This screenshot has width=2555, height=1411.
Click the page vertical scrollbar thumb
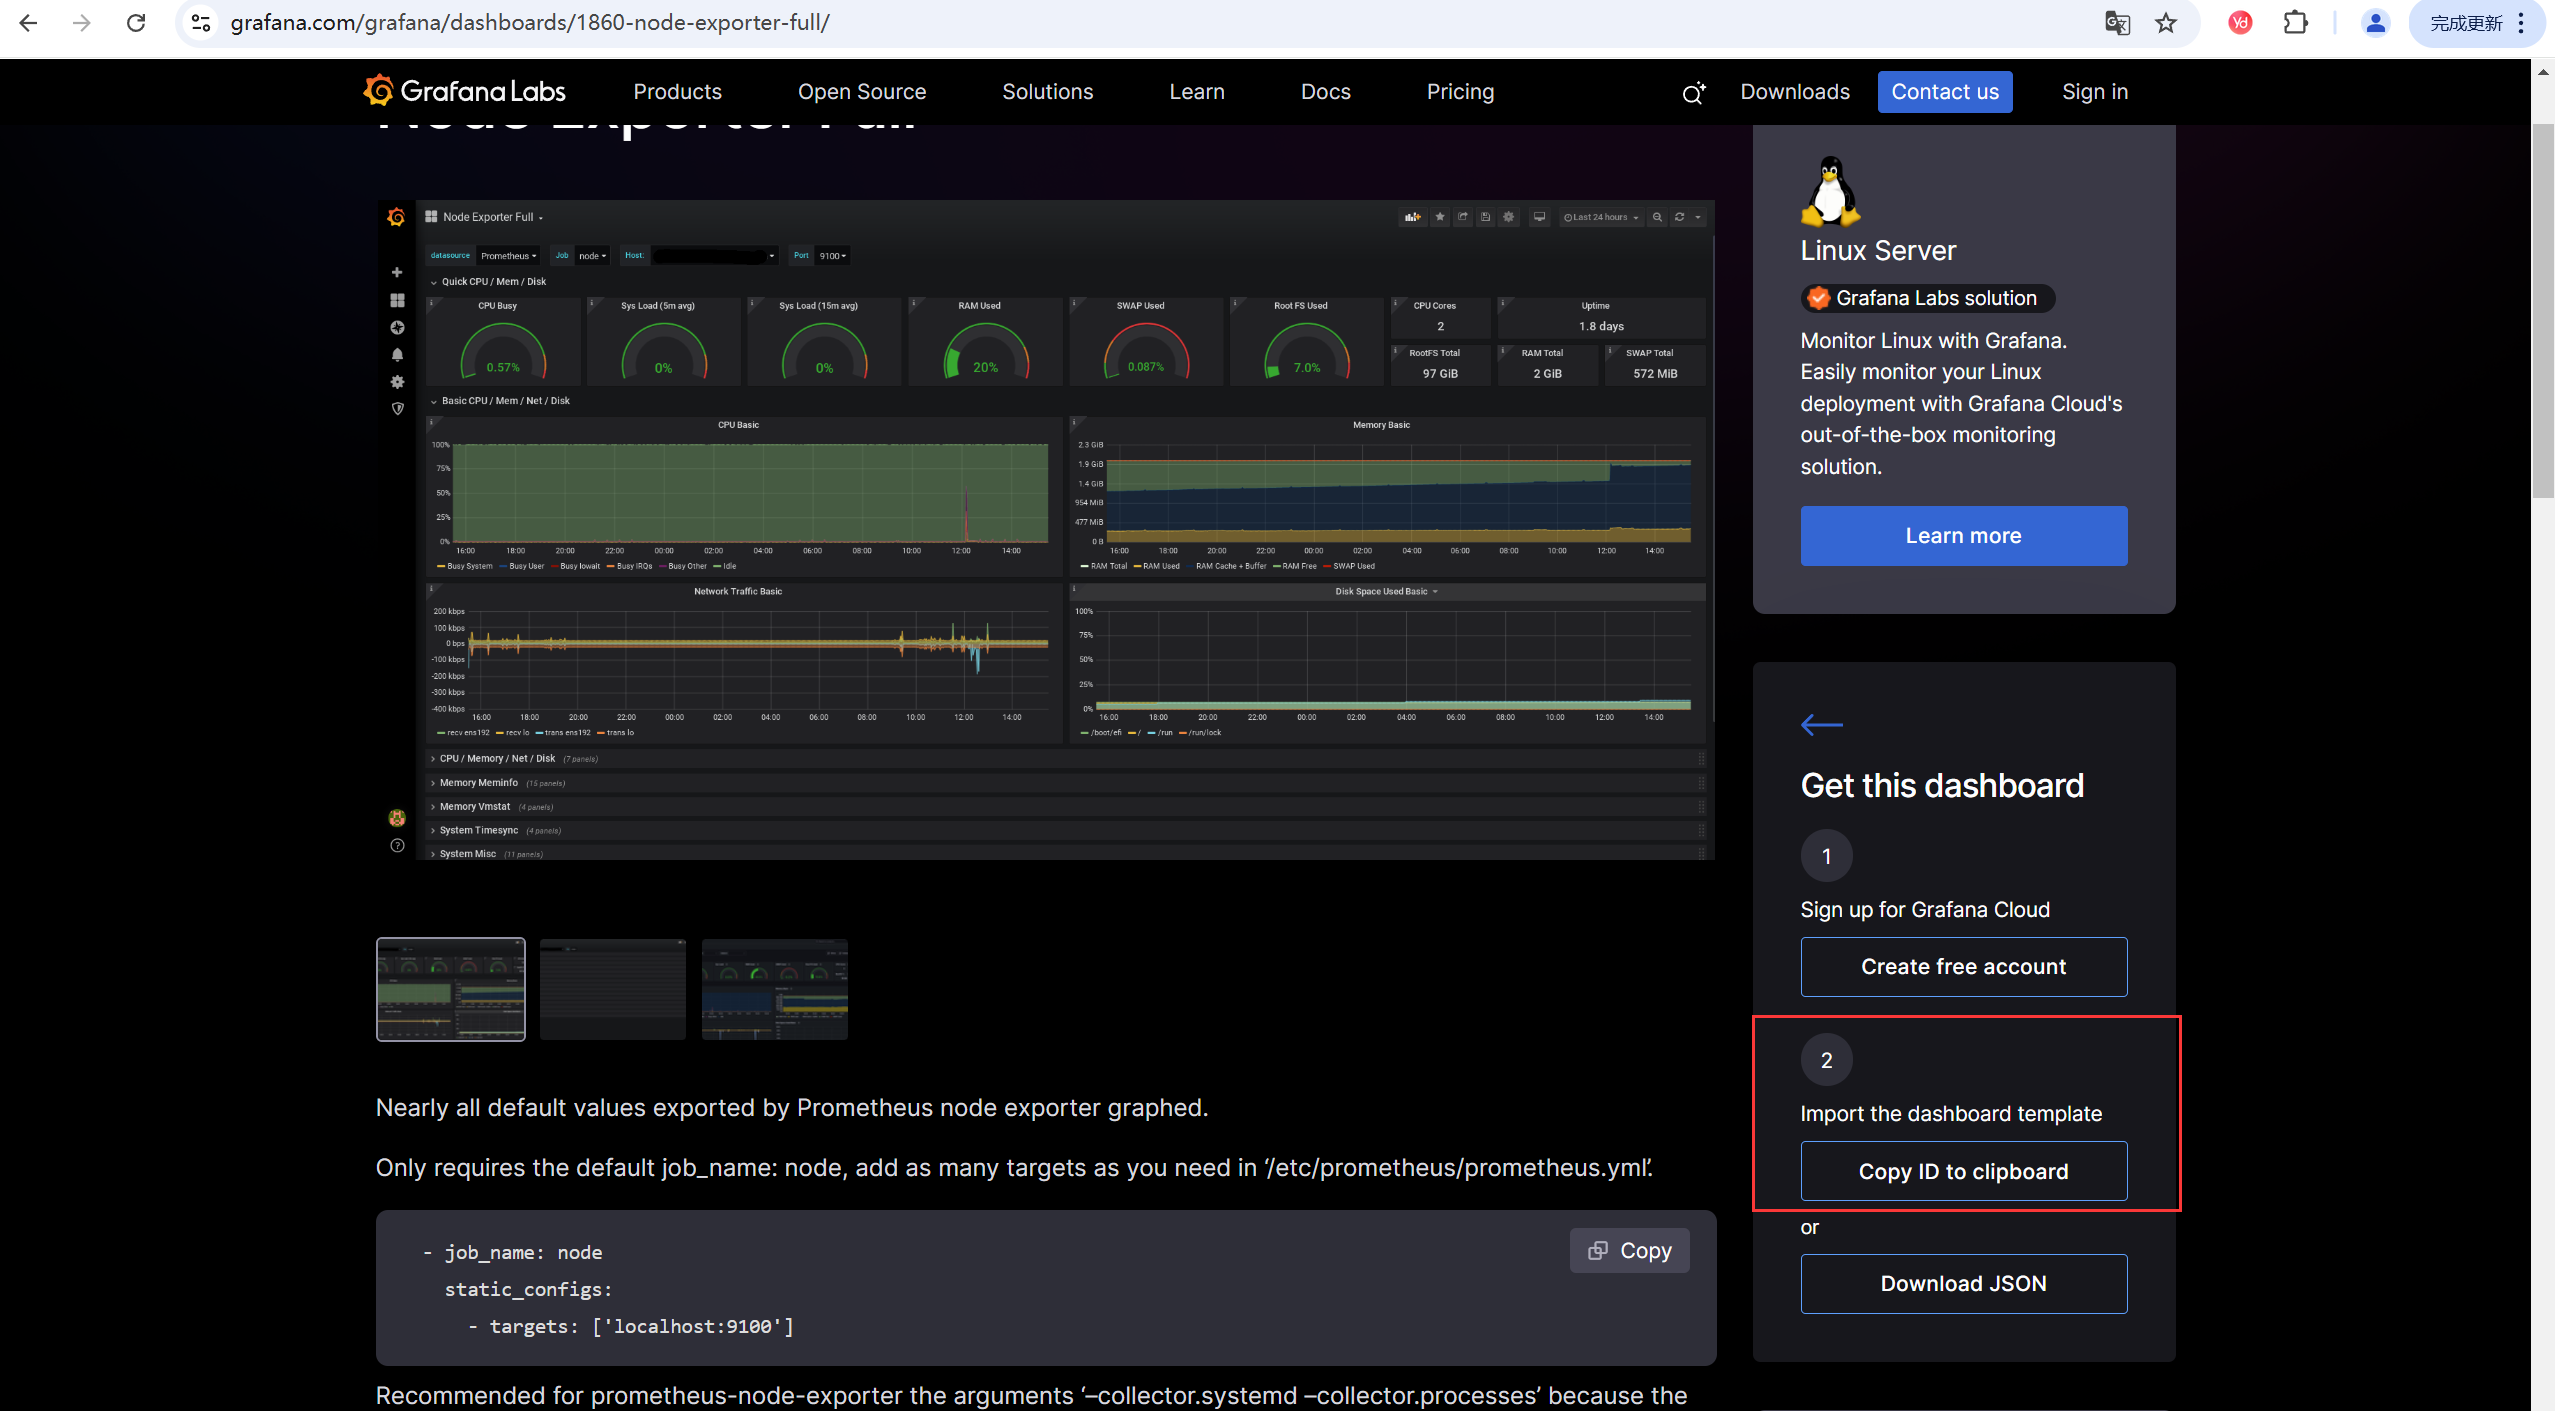(x=2542, y=310)
